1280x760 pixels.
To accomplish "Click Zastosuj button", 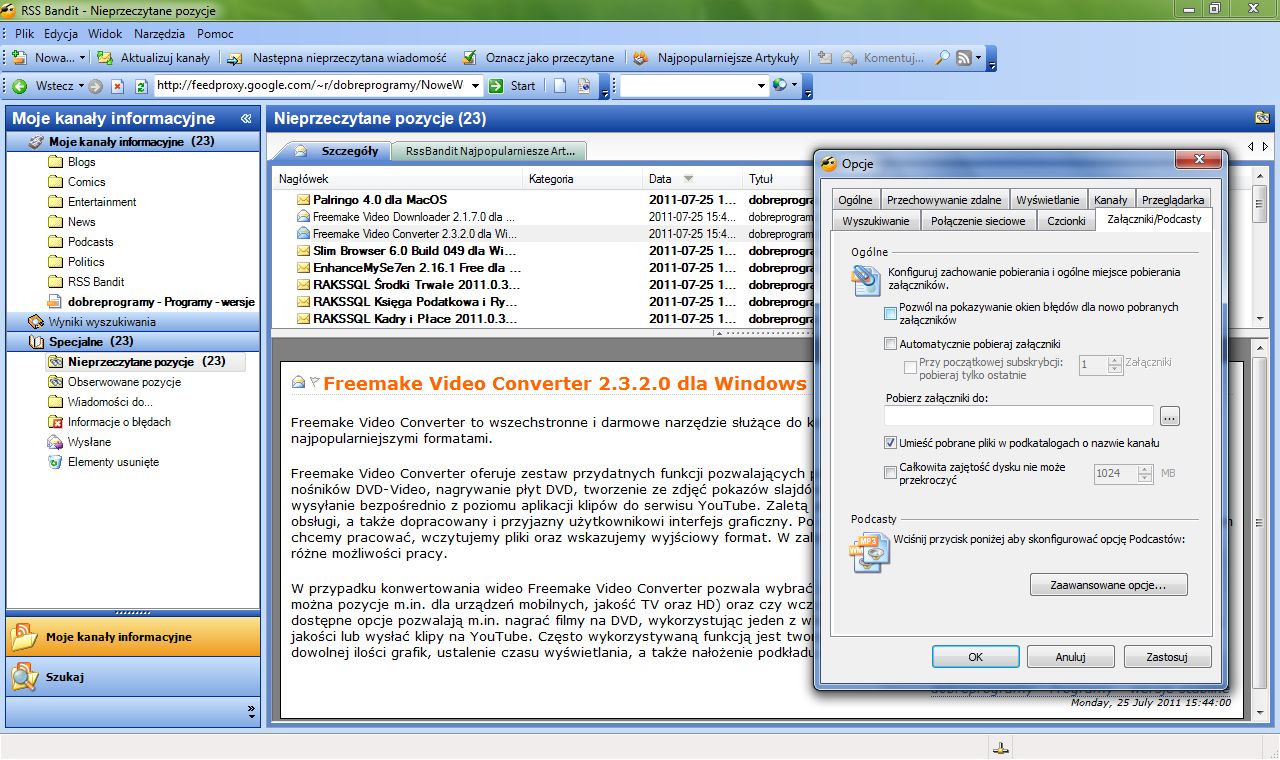I will (1168, 657).
